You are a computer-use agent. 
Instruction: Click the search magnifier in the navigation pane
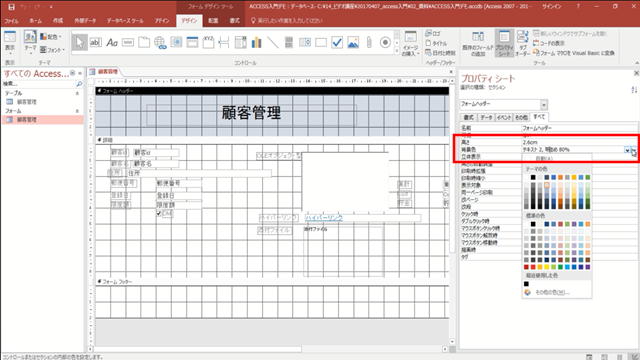click(79, 84)
